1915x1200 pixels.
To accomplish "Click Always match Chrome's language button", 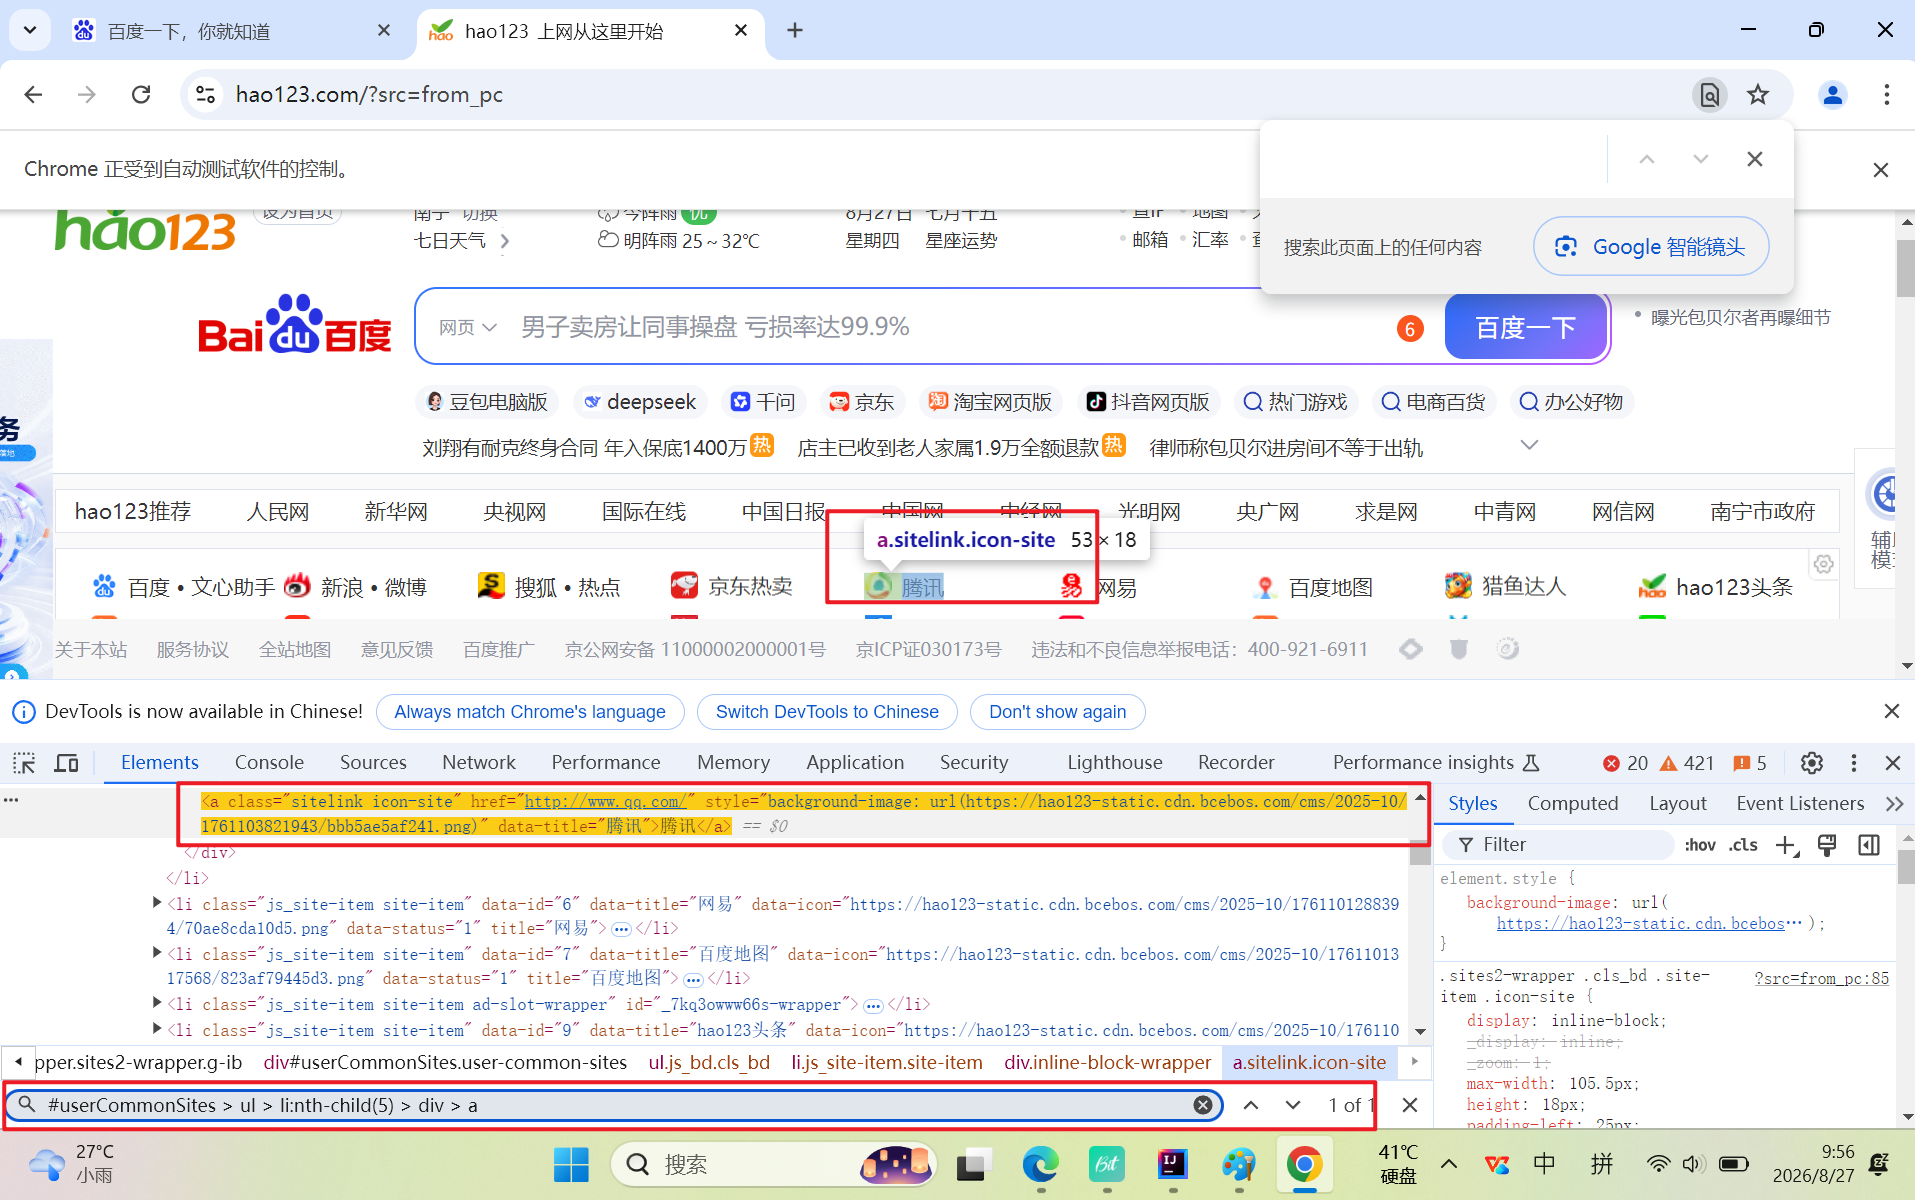I will pos(530,712).
